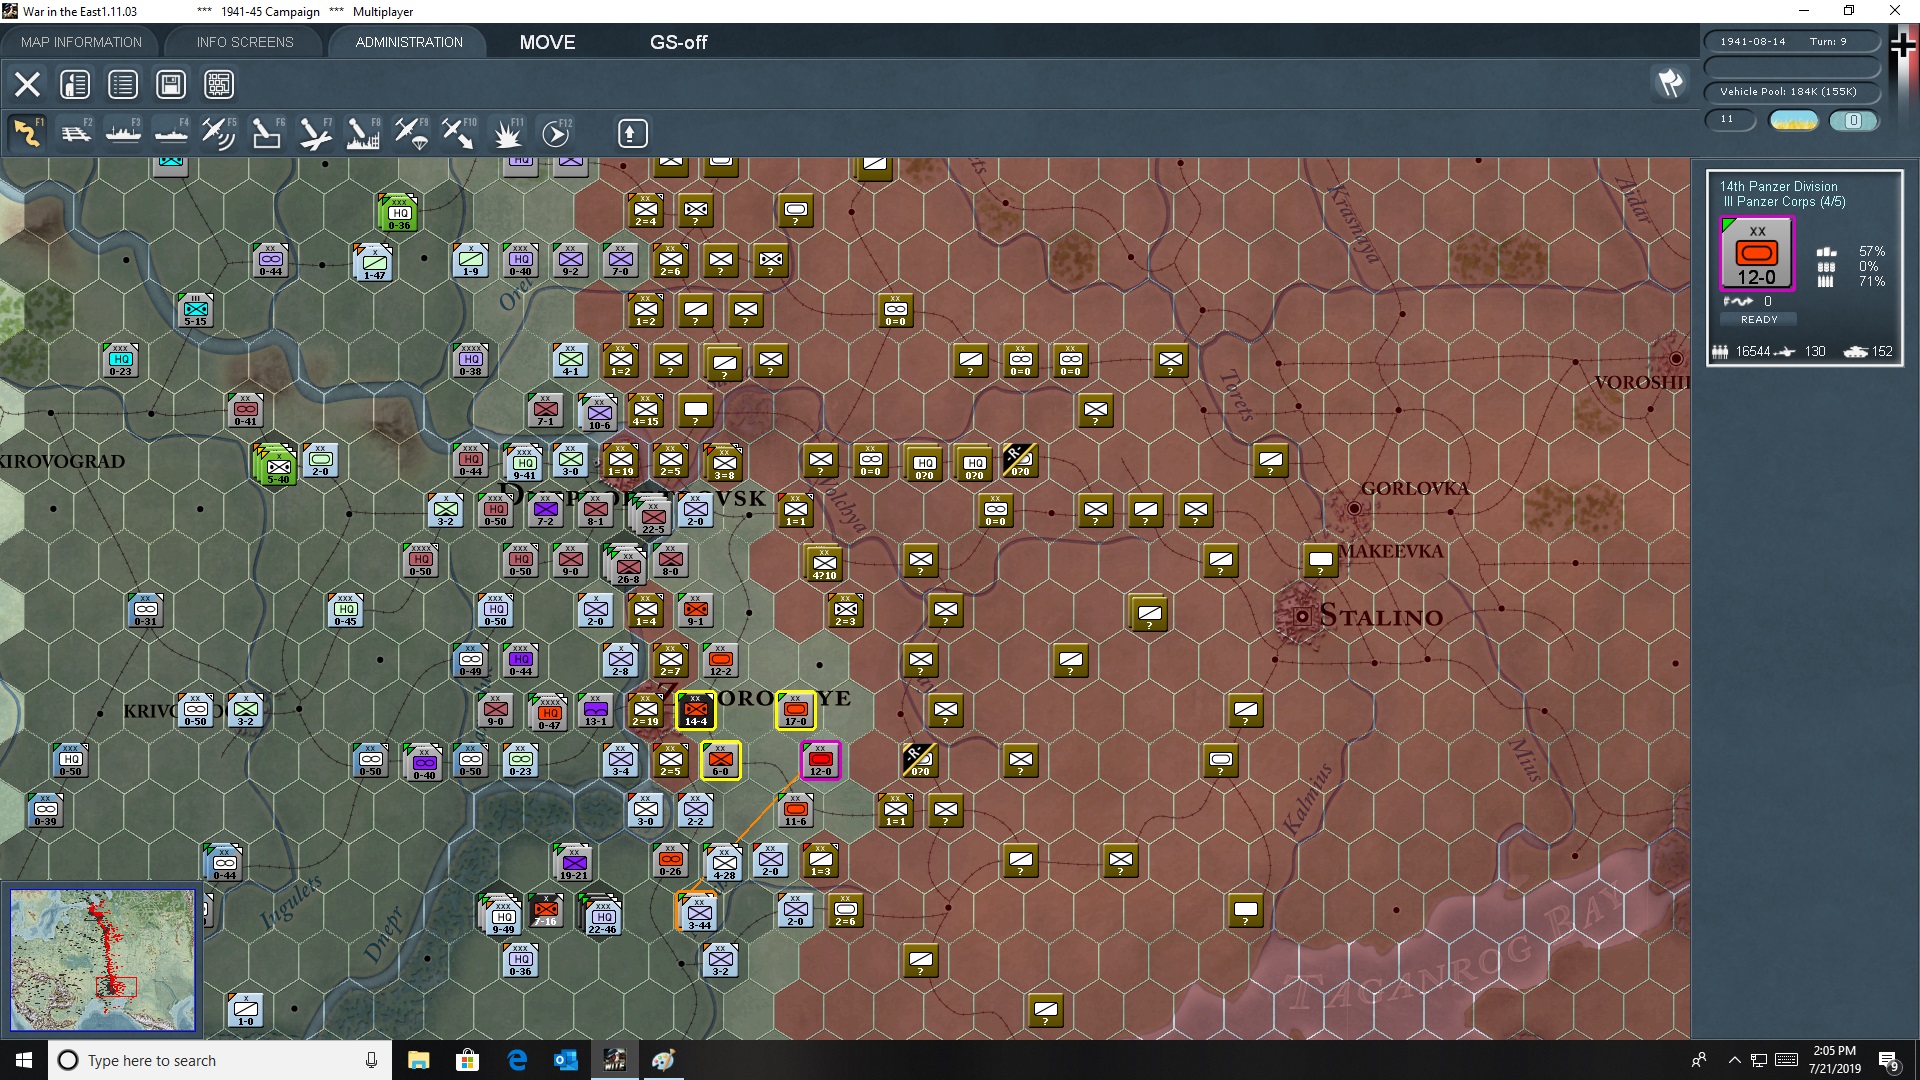
Task: Click the upward arrow box toolbar icon
Action: click(x=632, y=133)
